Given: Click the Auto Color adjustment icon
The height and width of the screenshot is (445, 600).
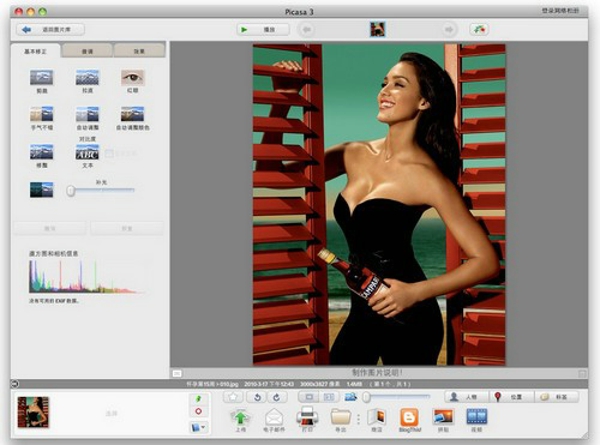Looking at the screenshot, I should 132,115.
